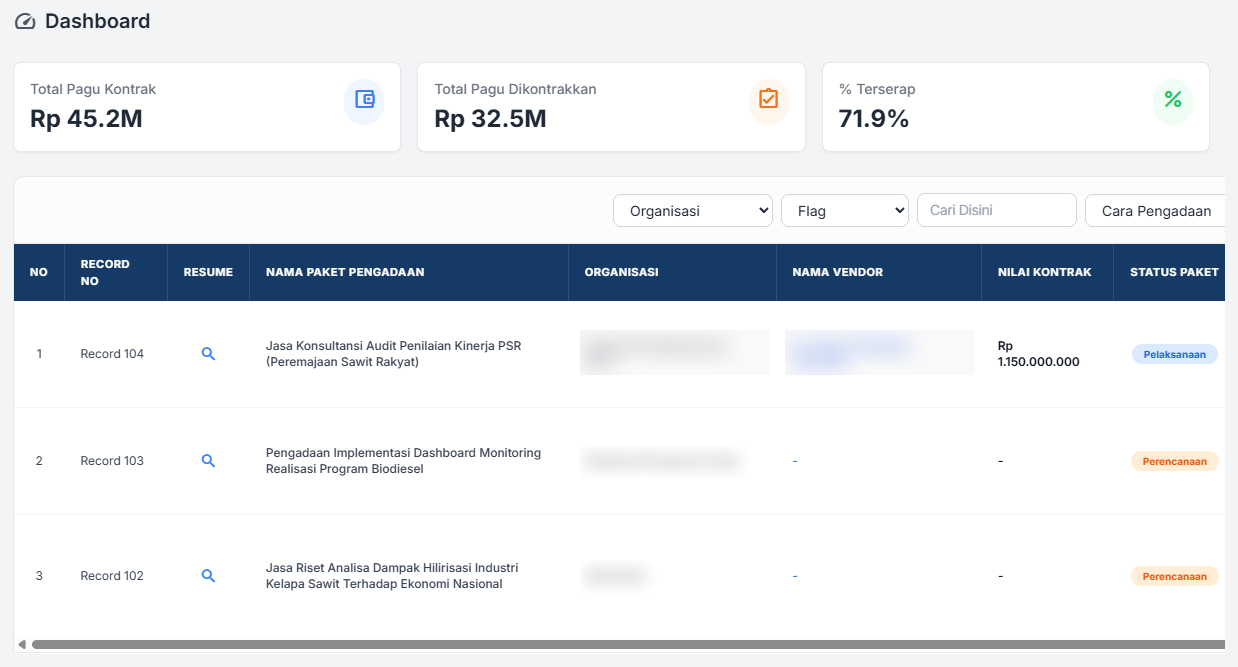Click the clipboard check icon on Total Pagu Dikontrakkan
Screen dimensions: 1238x667
point(768,99)
